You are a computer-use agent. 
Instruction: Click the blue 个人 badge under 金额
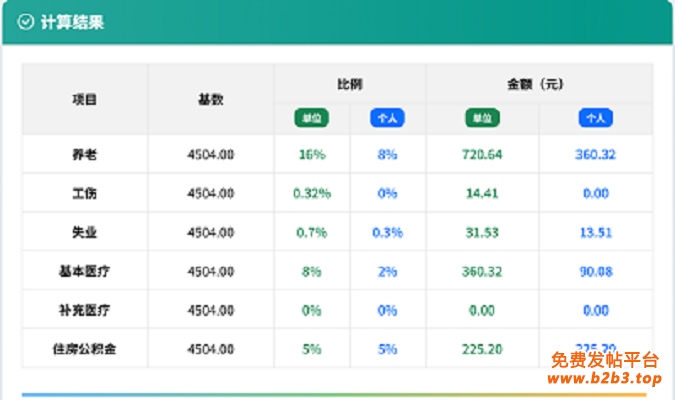(596, 118)
